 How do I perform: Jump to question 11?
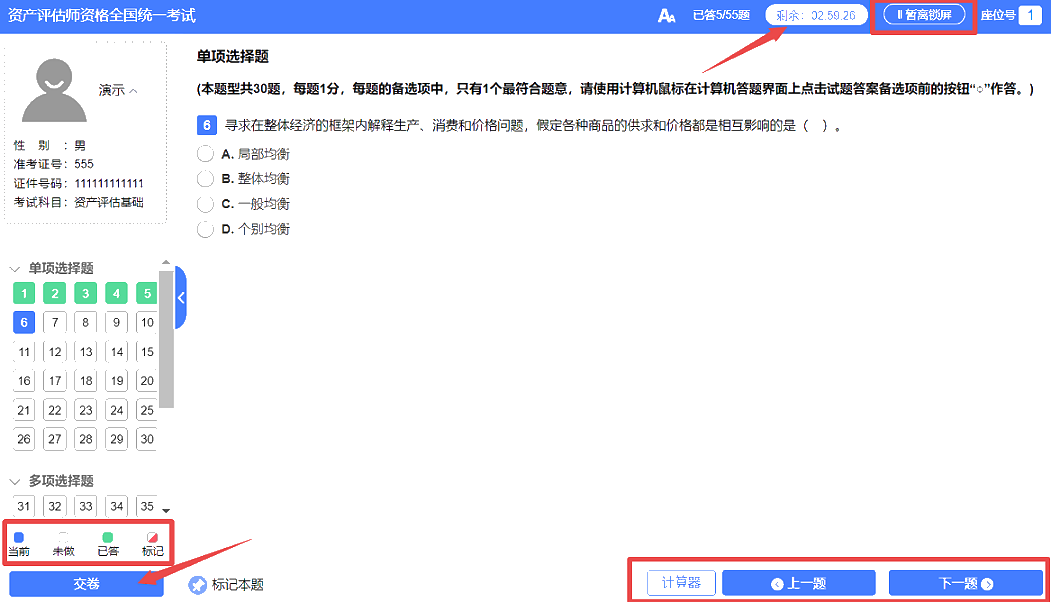click(24, 352)
